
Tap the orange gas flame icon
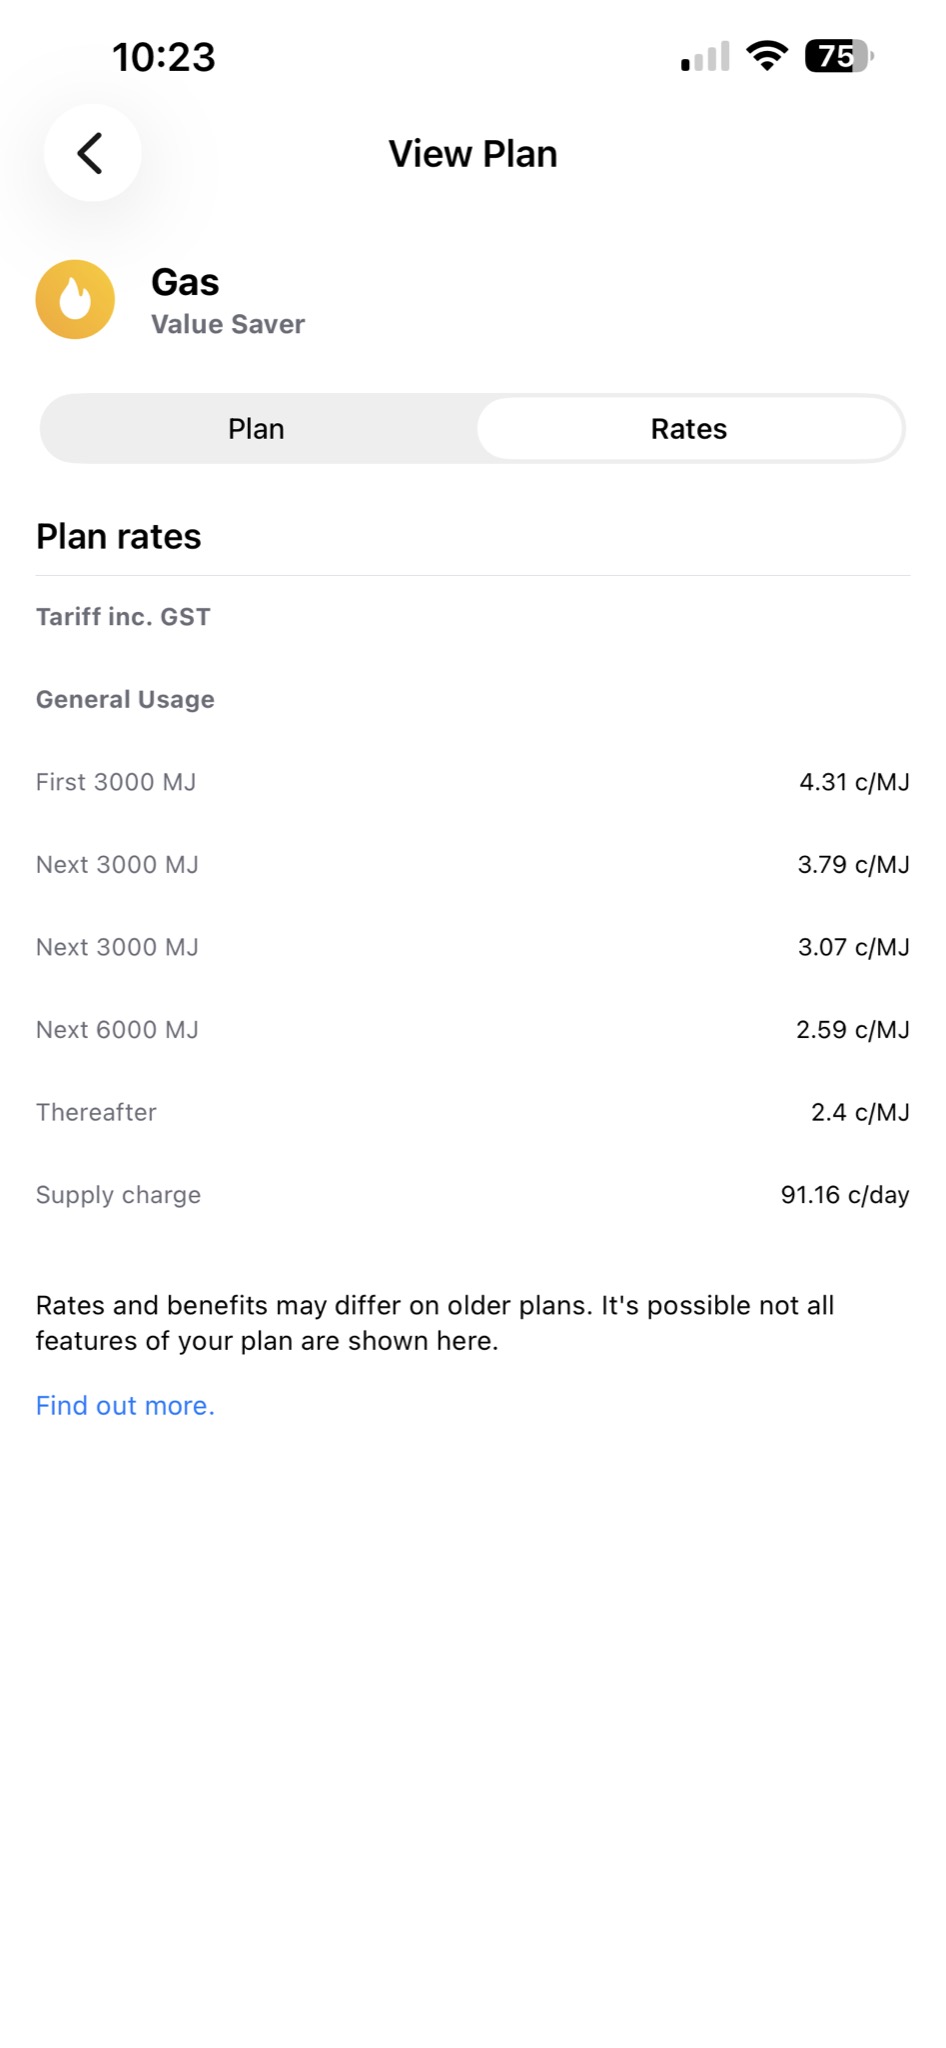(x=75, y=299)
